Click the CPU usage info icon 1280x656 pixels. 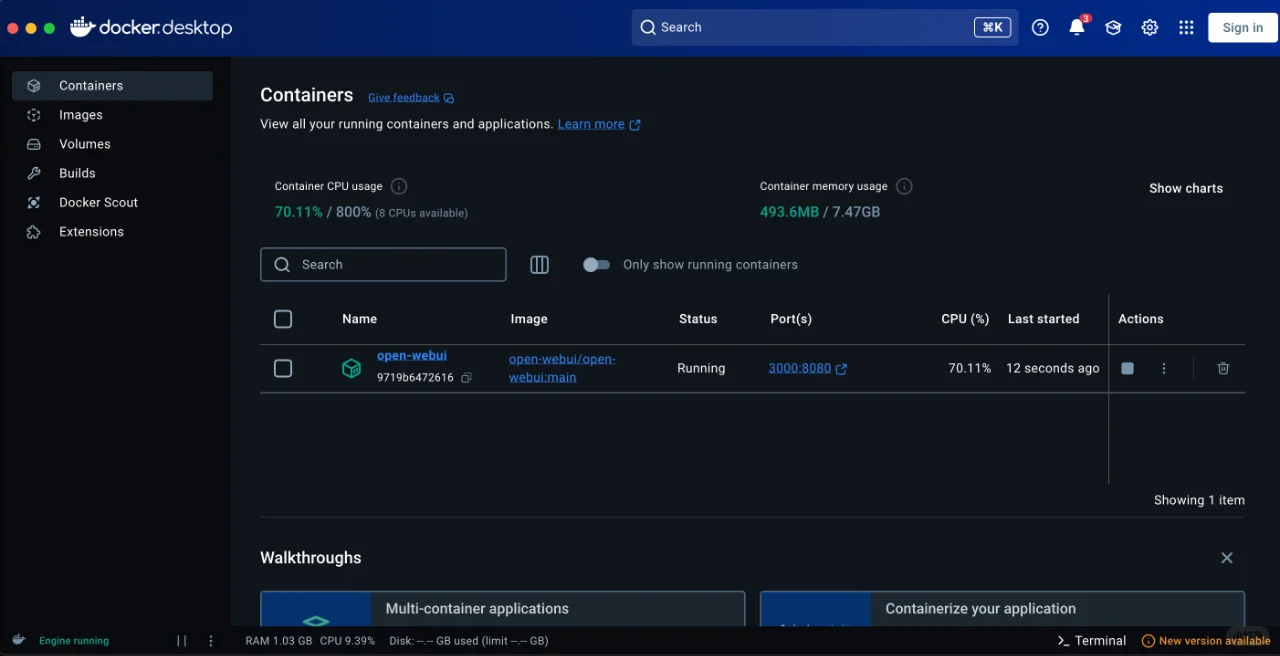point(399,186)
